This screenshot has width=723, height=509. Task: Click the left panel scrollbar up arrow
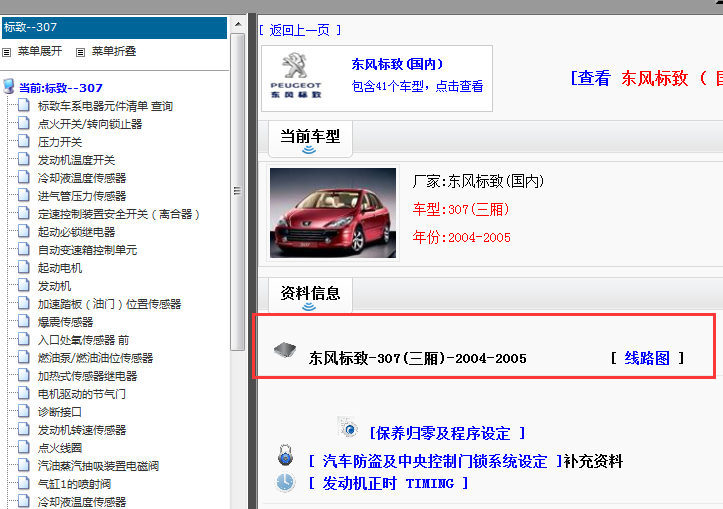(x=238, y=24)
